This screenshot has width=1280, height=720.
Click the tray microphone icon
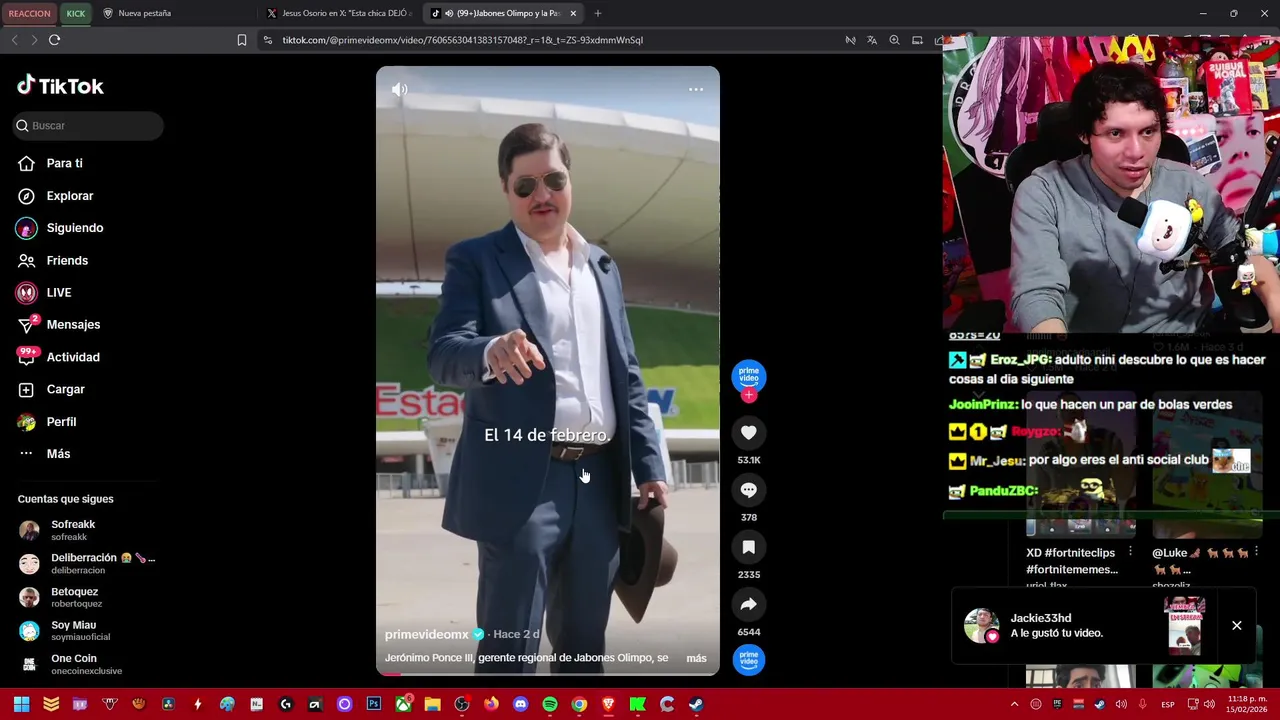[x=1143, y=704]
